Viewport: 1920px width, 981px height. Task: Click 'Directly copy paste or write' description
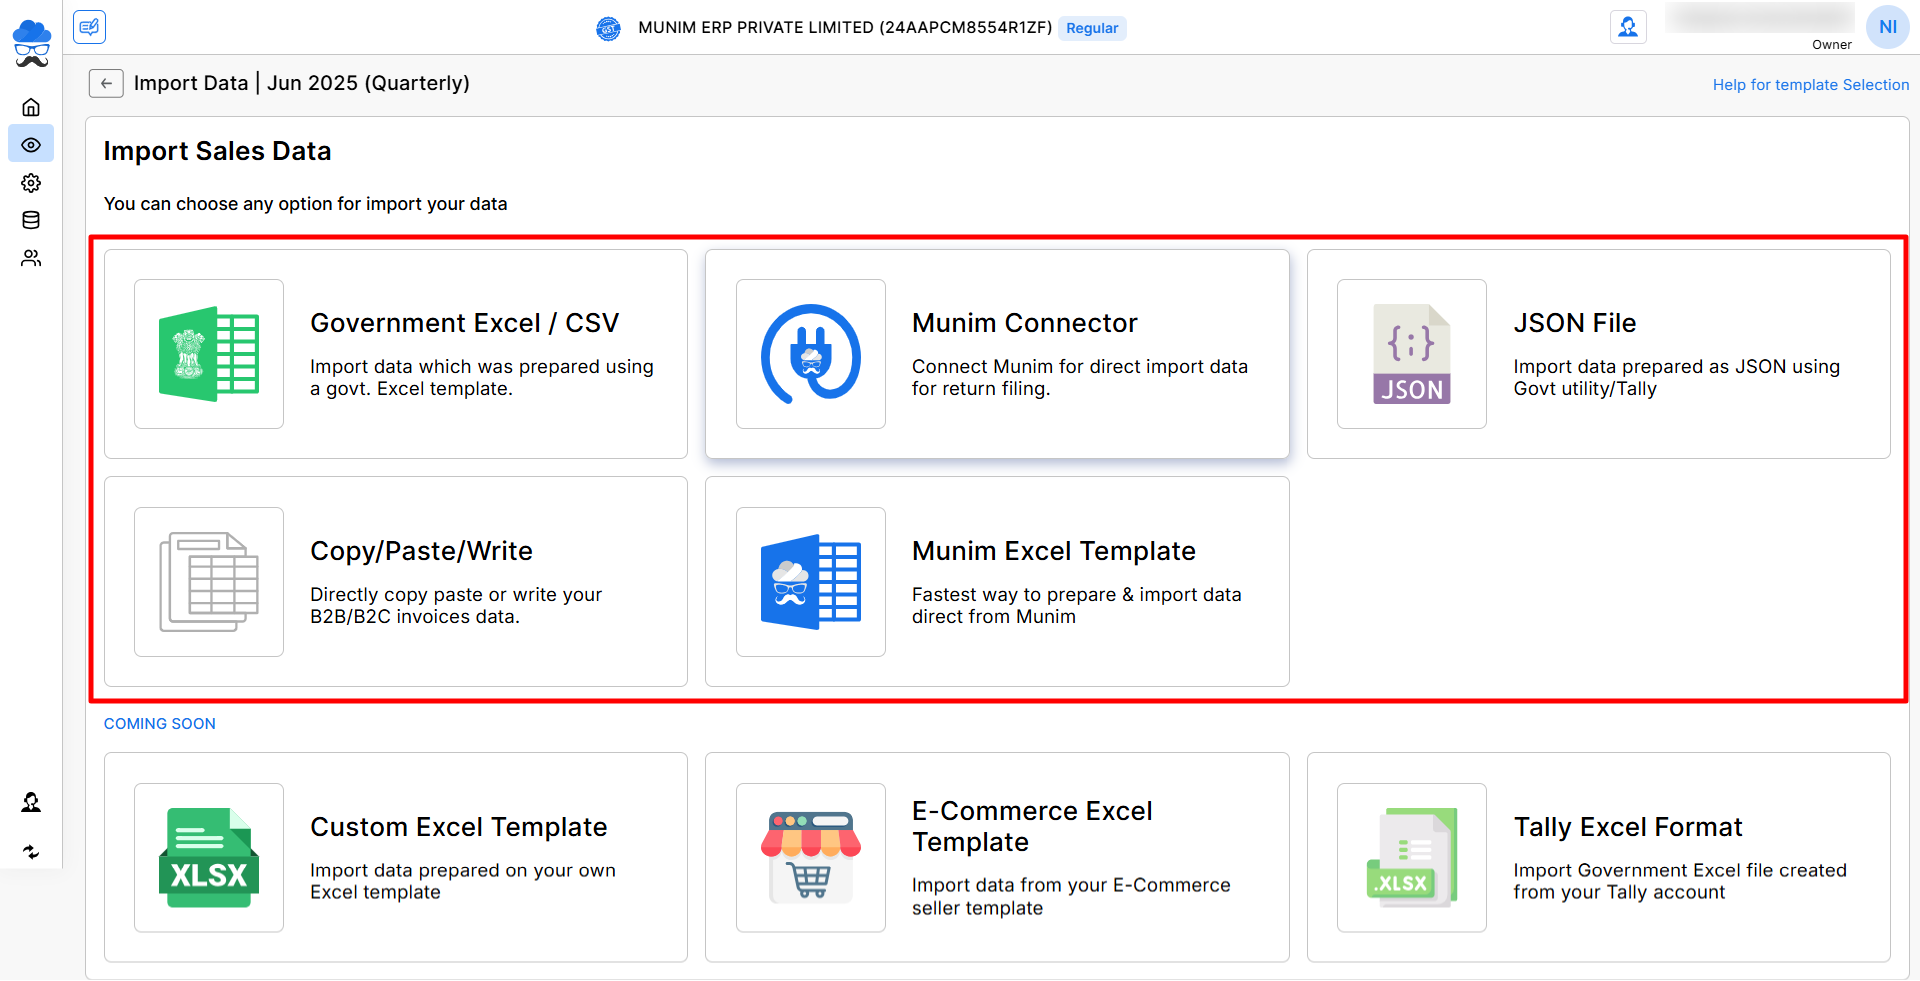(x=456, y=606)
